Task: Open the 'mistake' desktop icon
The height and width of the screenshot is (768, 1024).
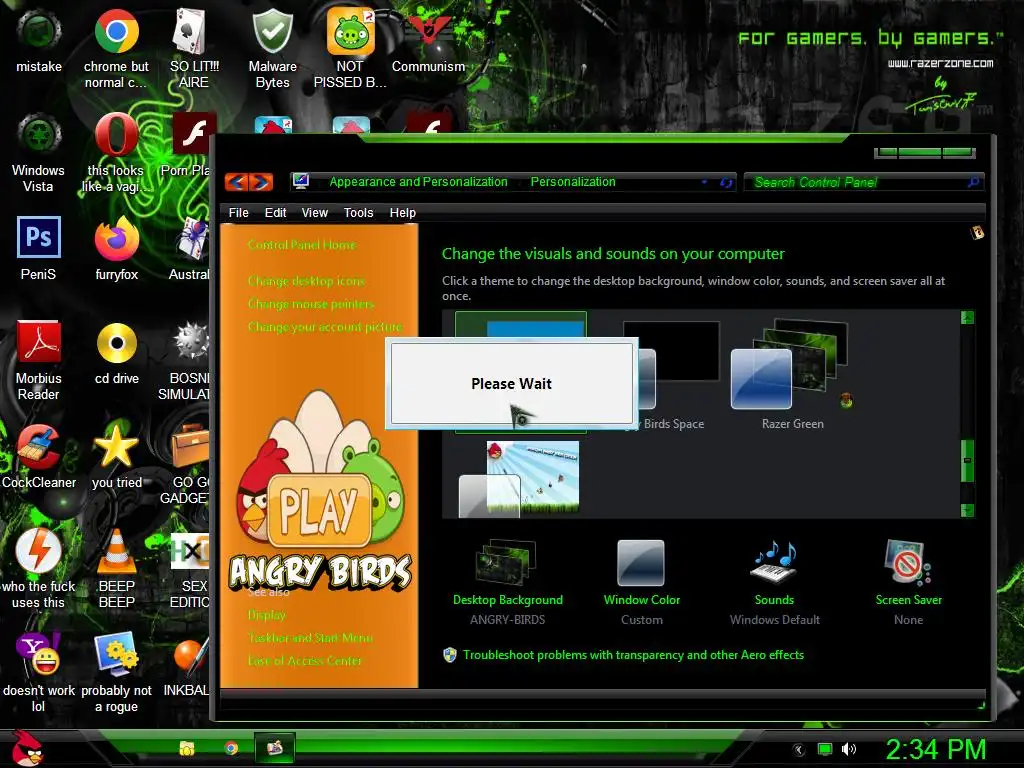Action: (39, 31)
